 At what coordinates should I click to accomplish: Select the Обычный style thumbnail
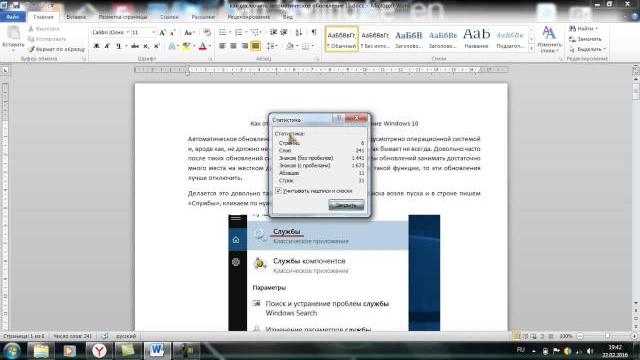click(x=342, y=39)
